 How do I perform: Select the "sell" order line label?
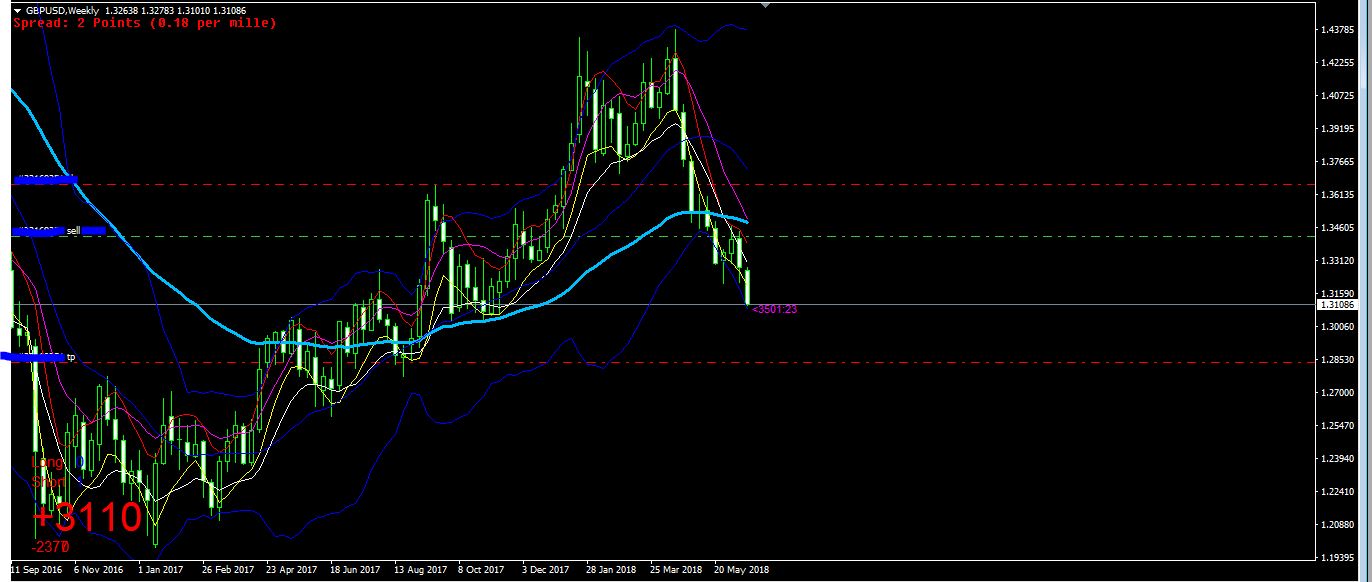tap(73, 231)
